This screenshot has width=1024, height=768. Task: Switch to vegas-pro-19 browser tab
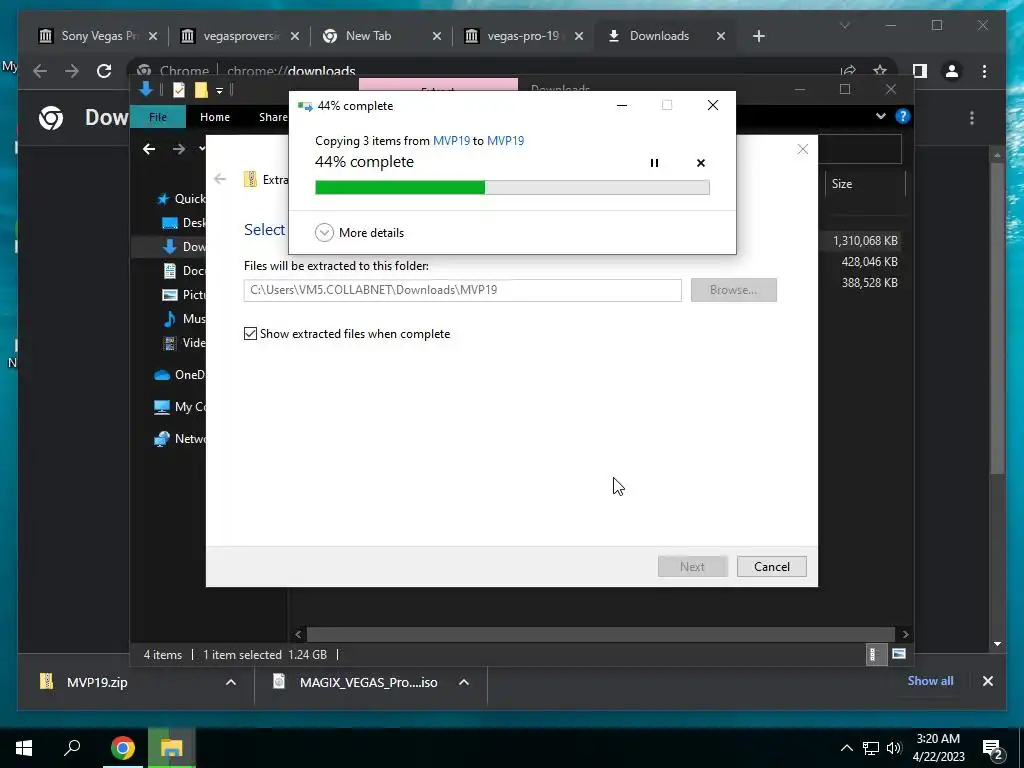(524, 36)
